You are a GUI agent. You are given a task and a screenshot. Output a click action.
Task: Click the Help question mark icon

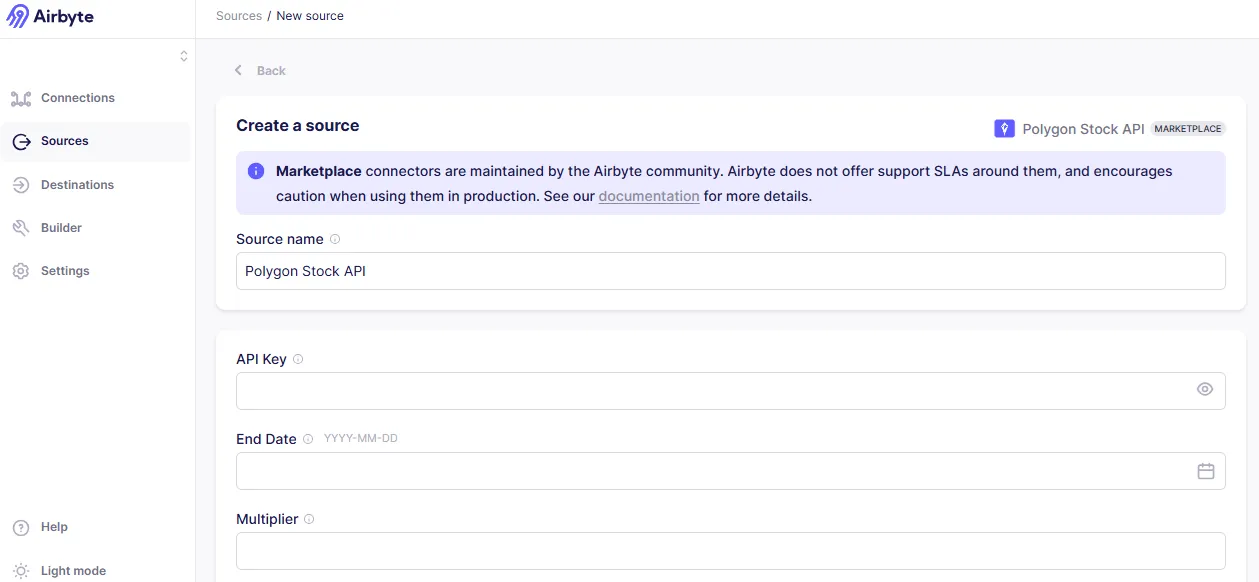tap(21, 527)
